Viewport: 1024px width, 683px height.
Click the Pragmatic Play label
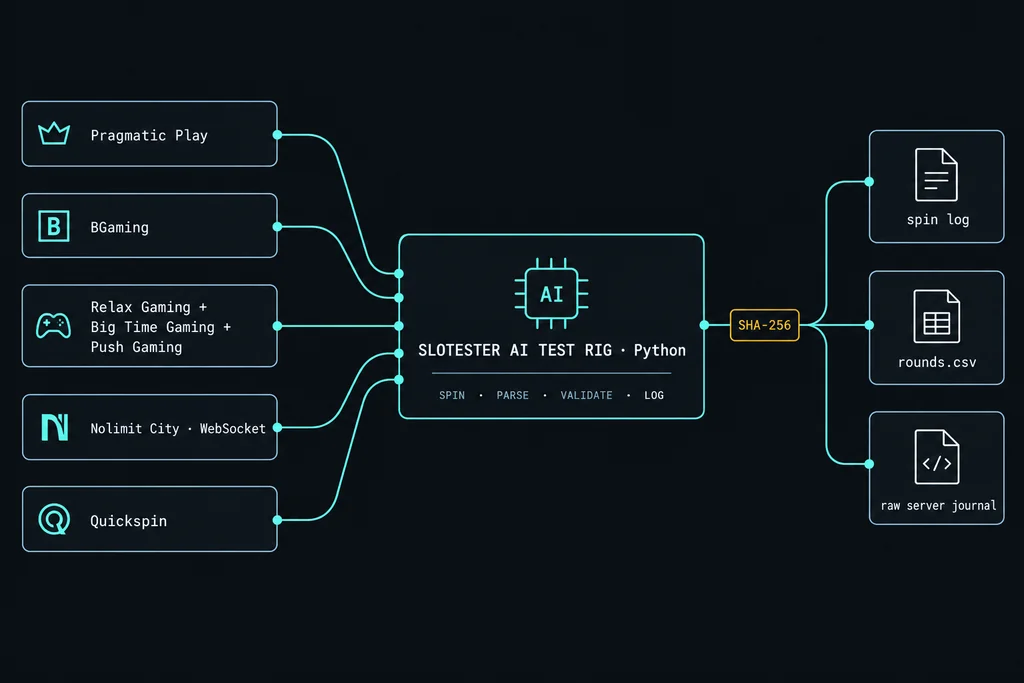149,136
